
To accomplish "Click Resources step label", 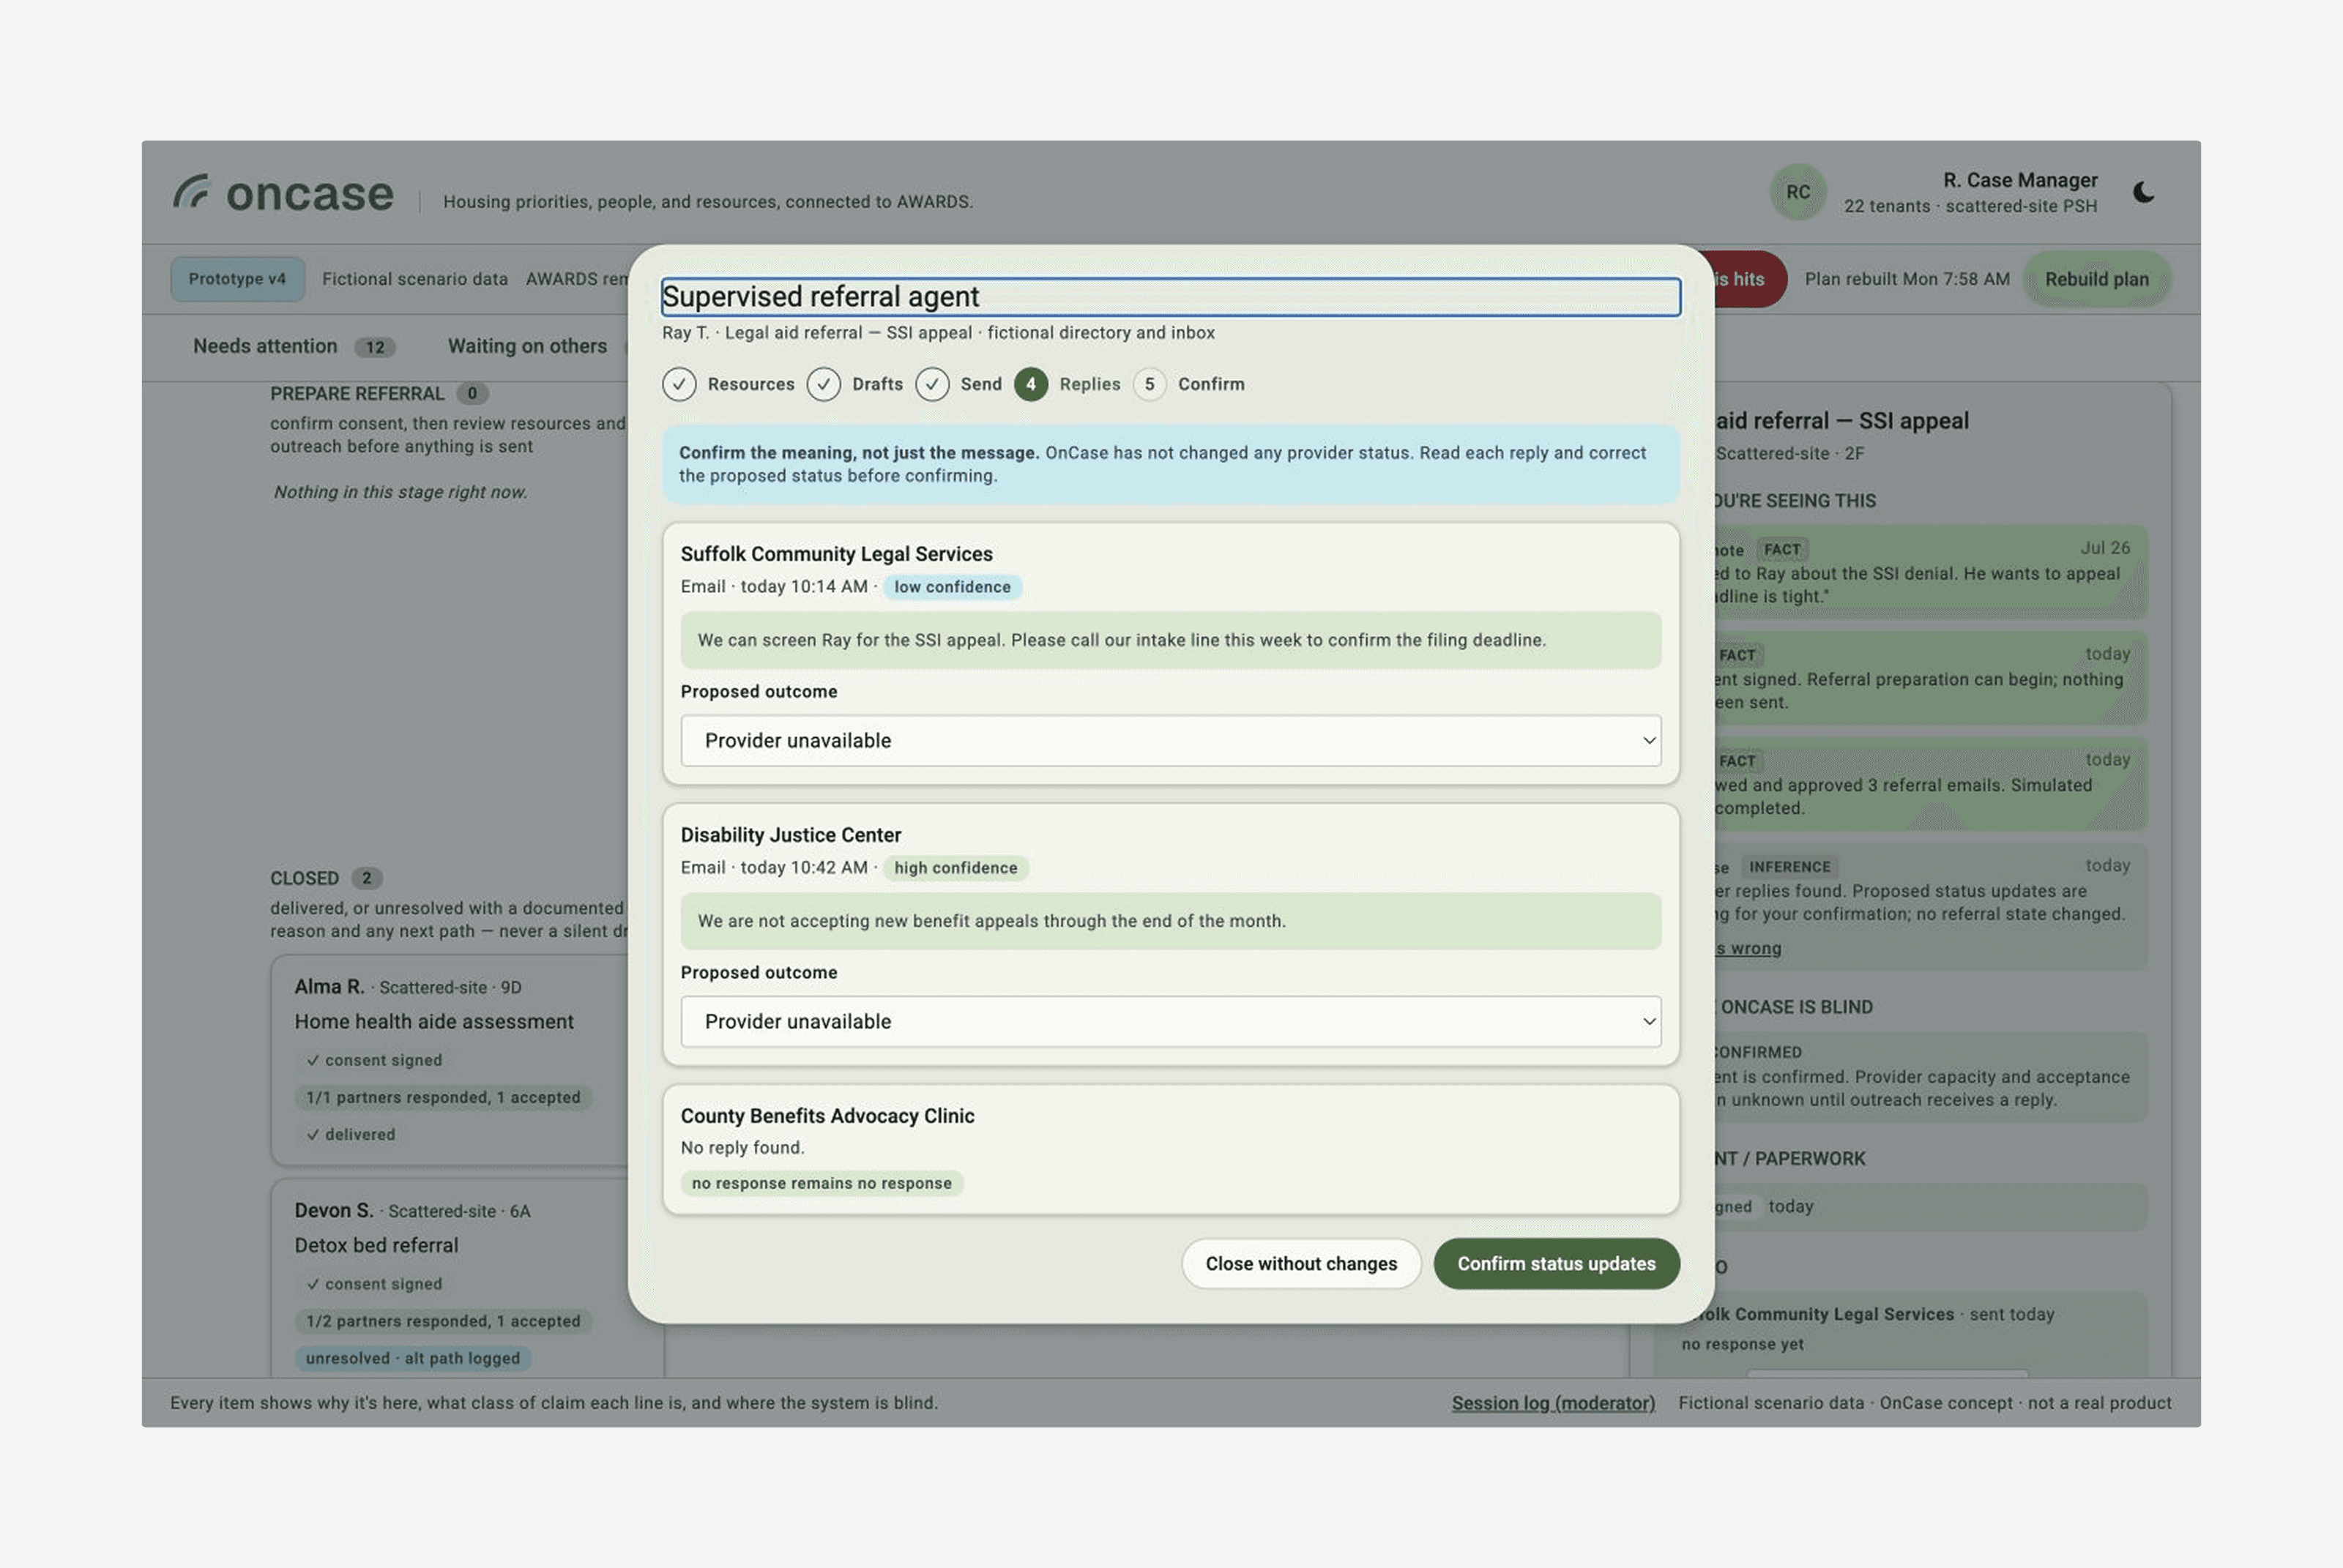I will (x=750, y=384).
